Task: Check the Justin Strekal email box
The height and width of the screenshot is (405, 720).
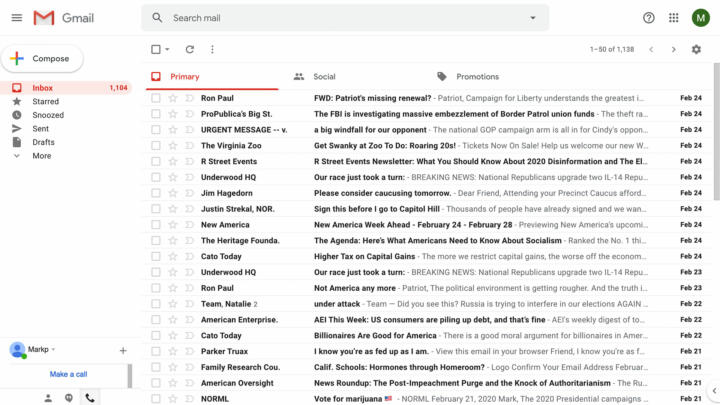Action: point(156,209)
